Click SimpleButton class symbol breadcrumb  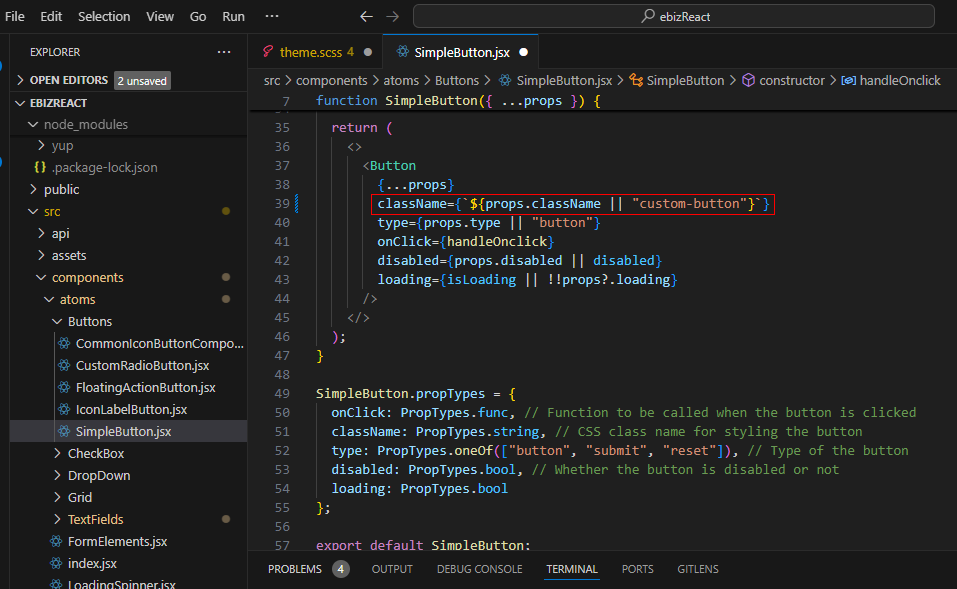pos(676,81)
